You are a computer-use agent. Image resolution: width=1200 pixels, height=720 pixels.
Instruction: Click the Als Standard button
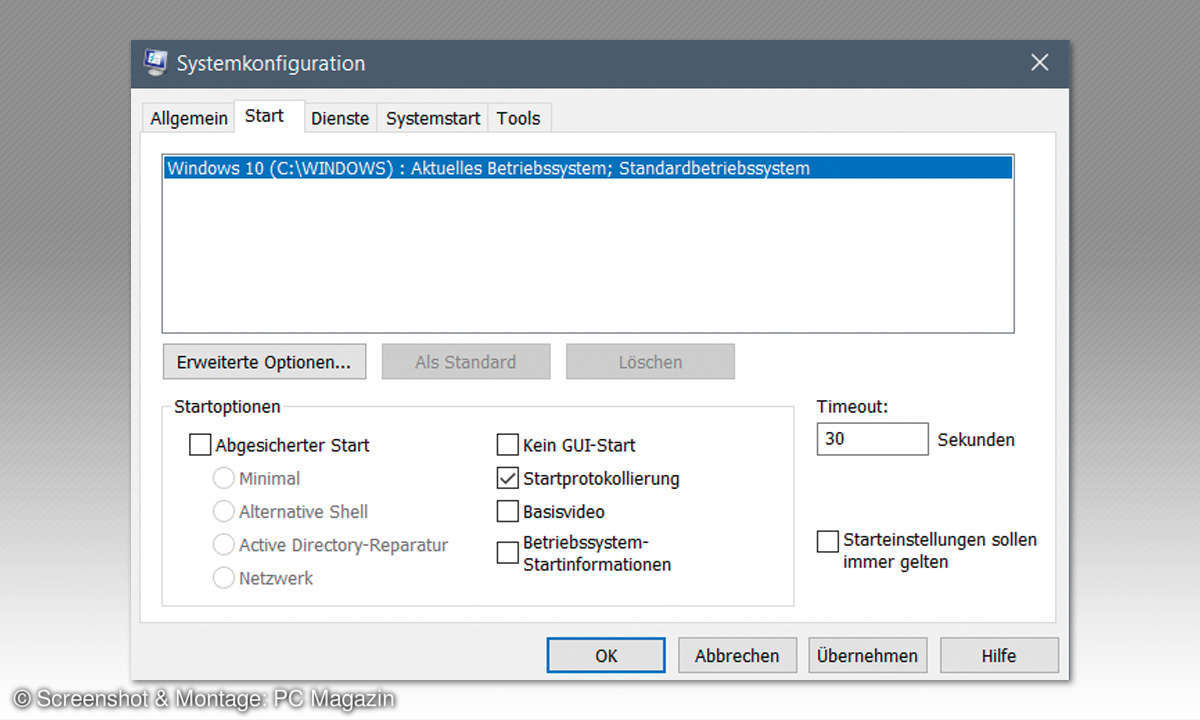[466, 362]
